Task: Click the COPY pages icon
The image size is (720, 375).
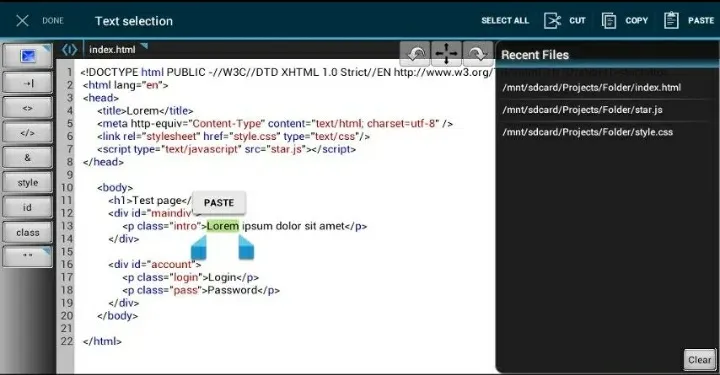Action: pos(609,21)
